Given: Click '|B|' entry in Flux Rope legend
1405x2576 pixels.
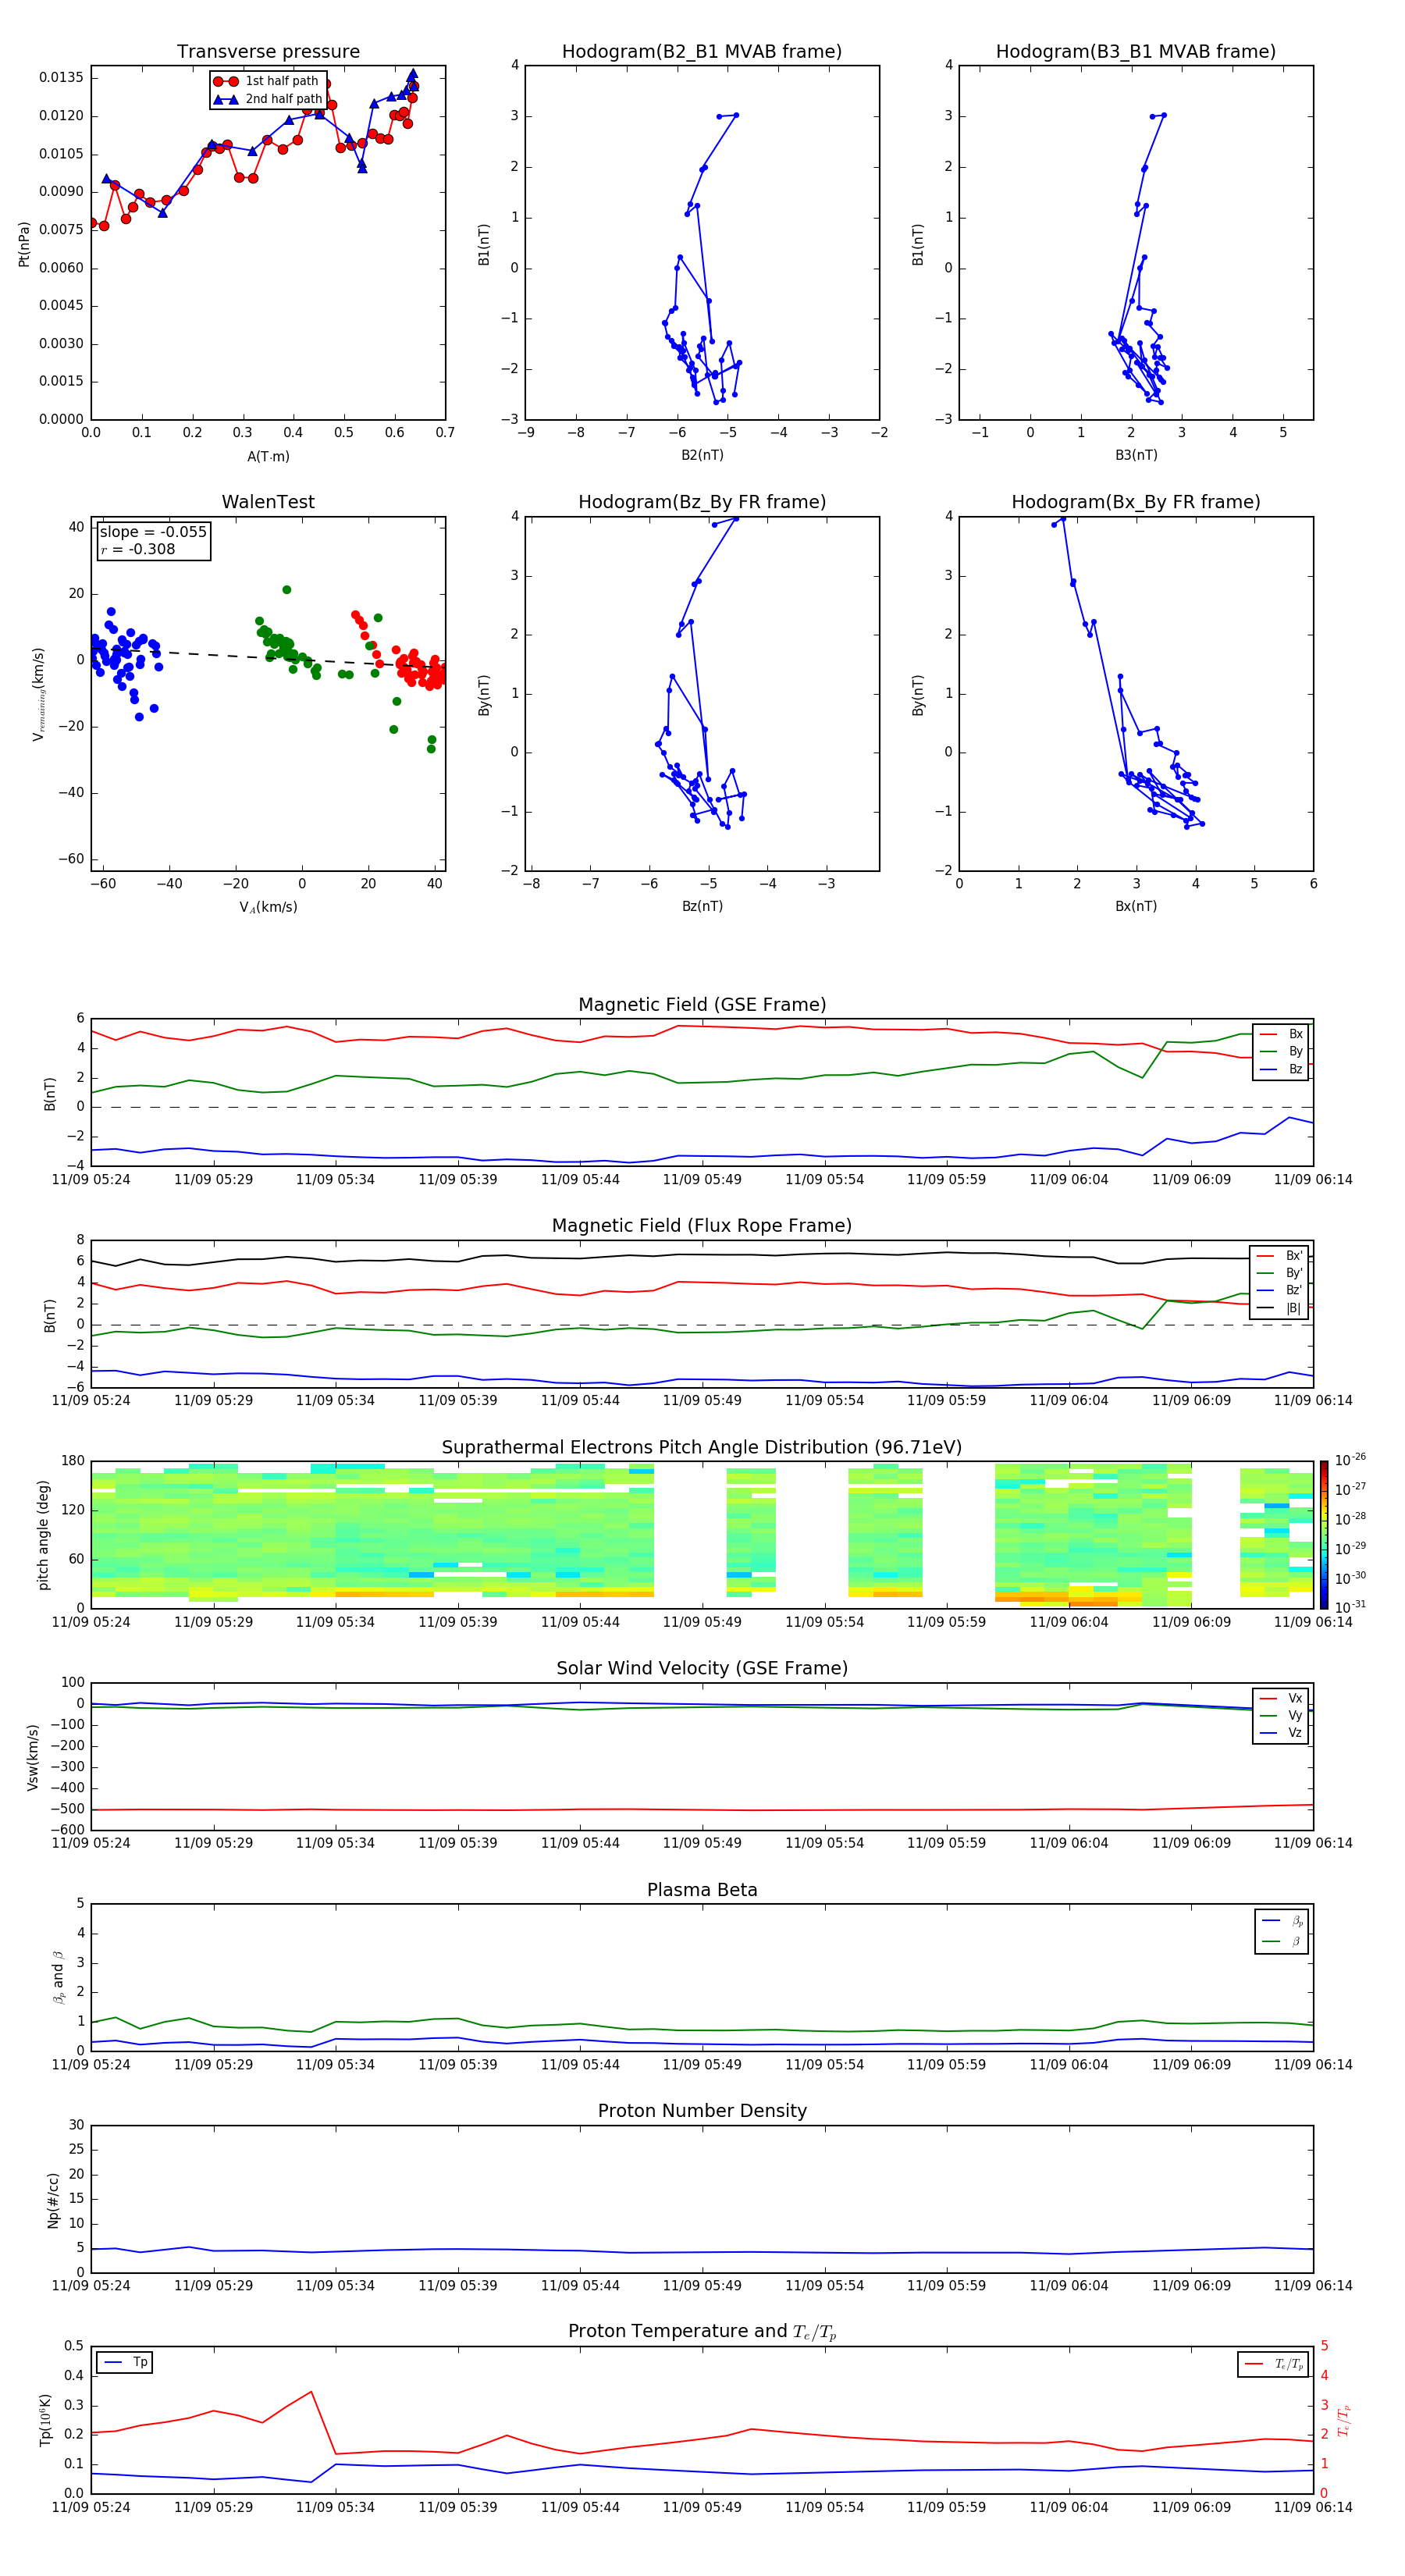Looking at the screenshot, I should tap(1280, 1308).
